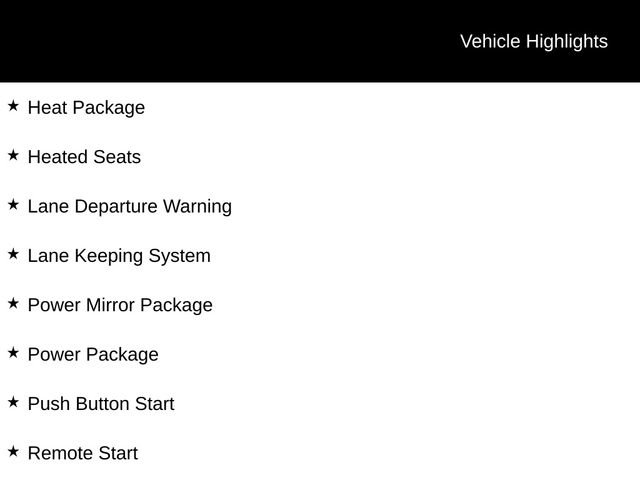The image size is (640, 480).
Task: Click the word Vehicle in the header
Action: click(490, 41)
